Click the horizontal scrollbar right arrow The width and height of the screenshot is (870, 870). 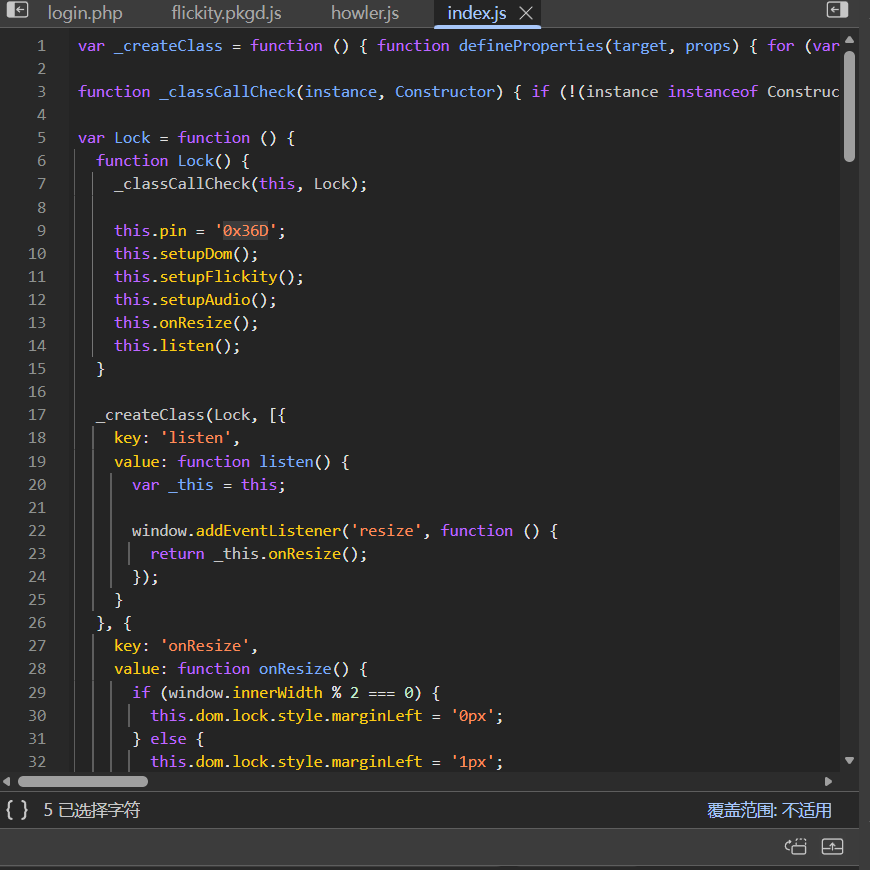point(828,781)
